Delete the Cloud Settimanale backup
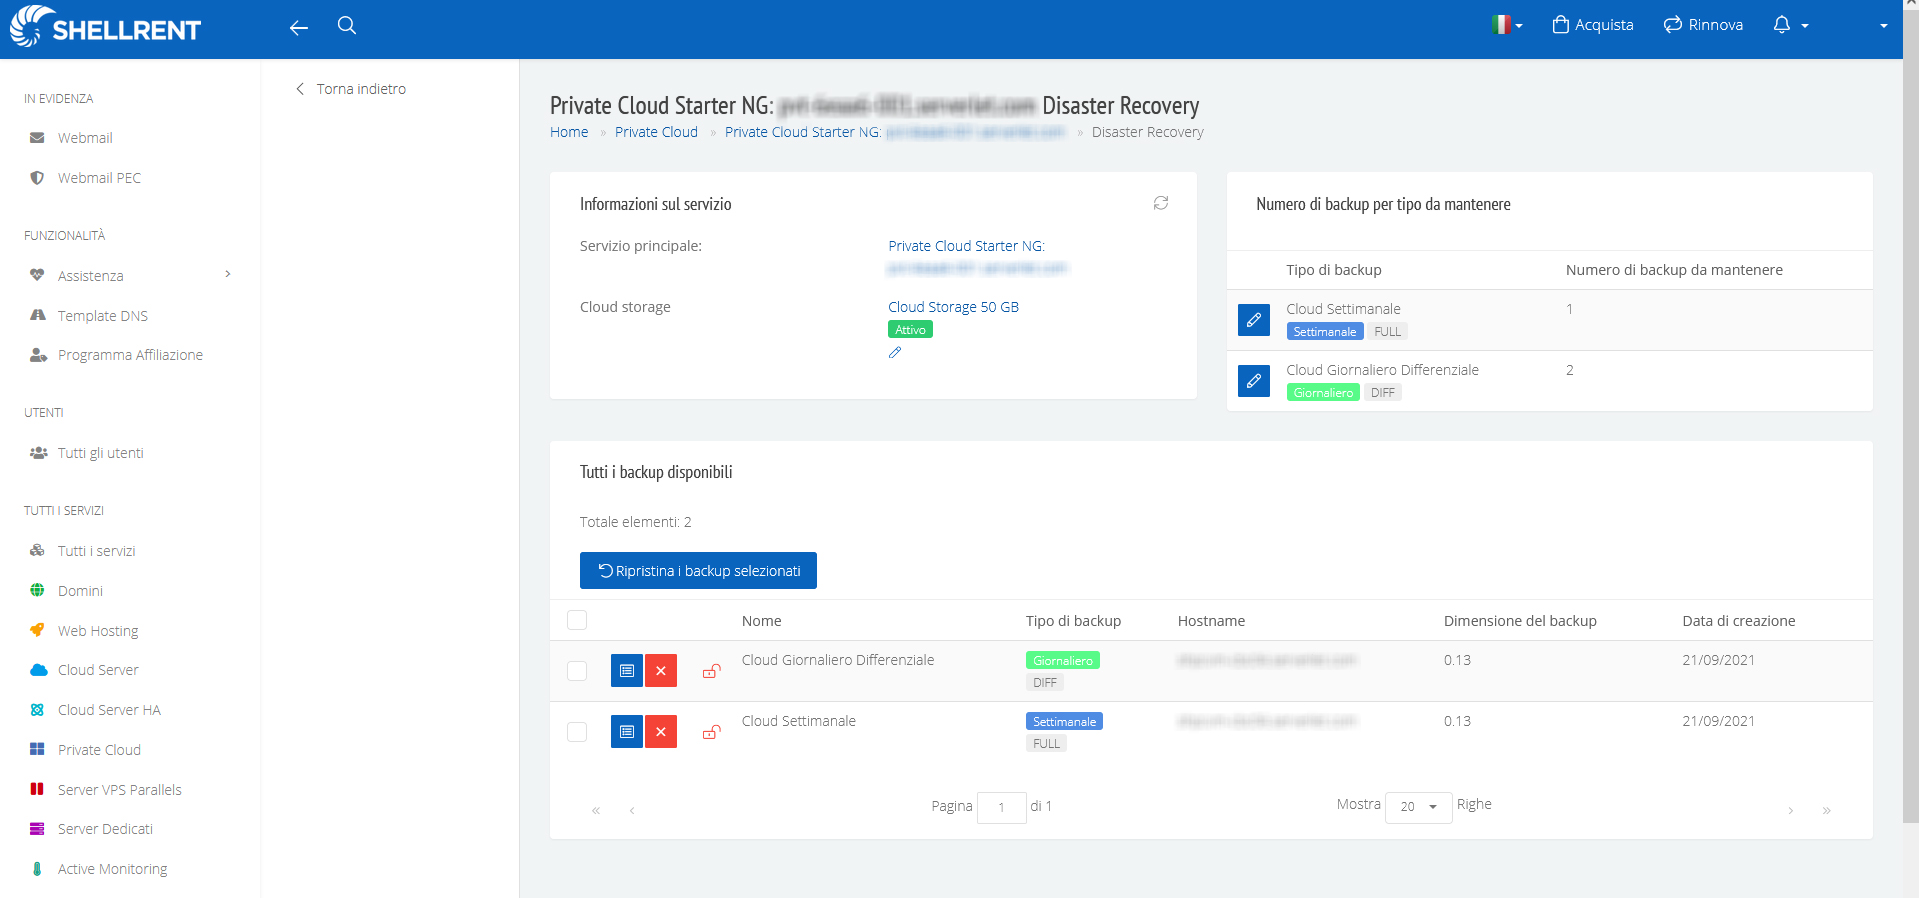Screen dimensions: 1919x898 tap(661, 732)
